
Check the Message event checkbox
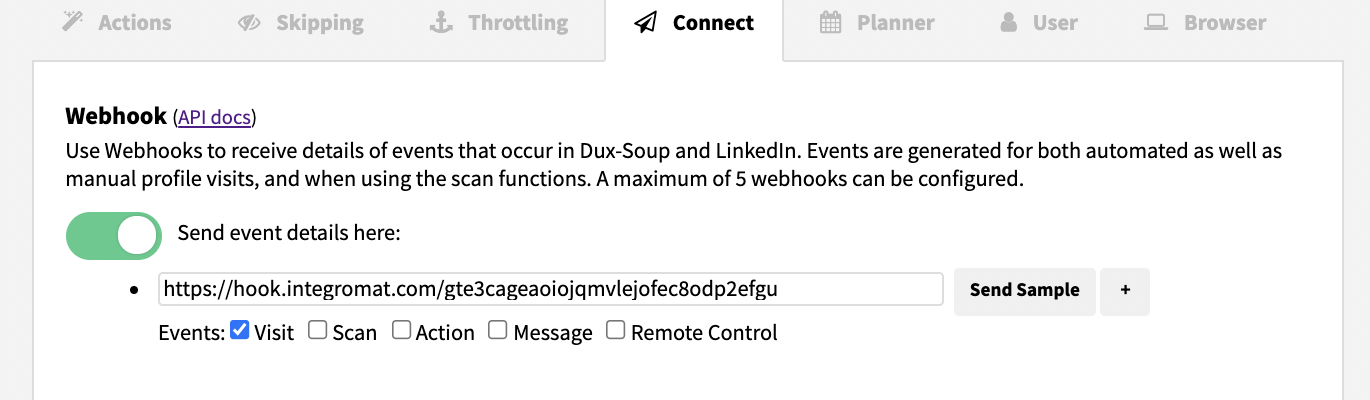click(x=497, y=330)
